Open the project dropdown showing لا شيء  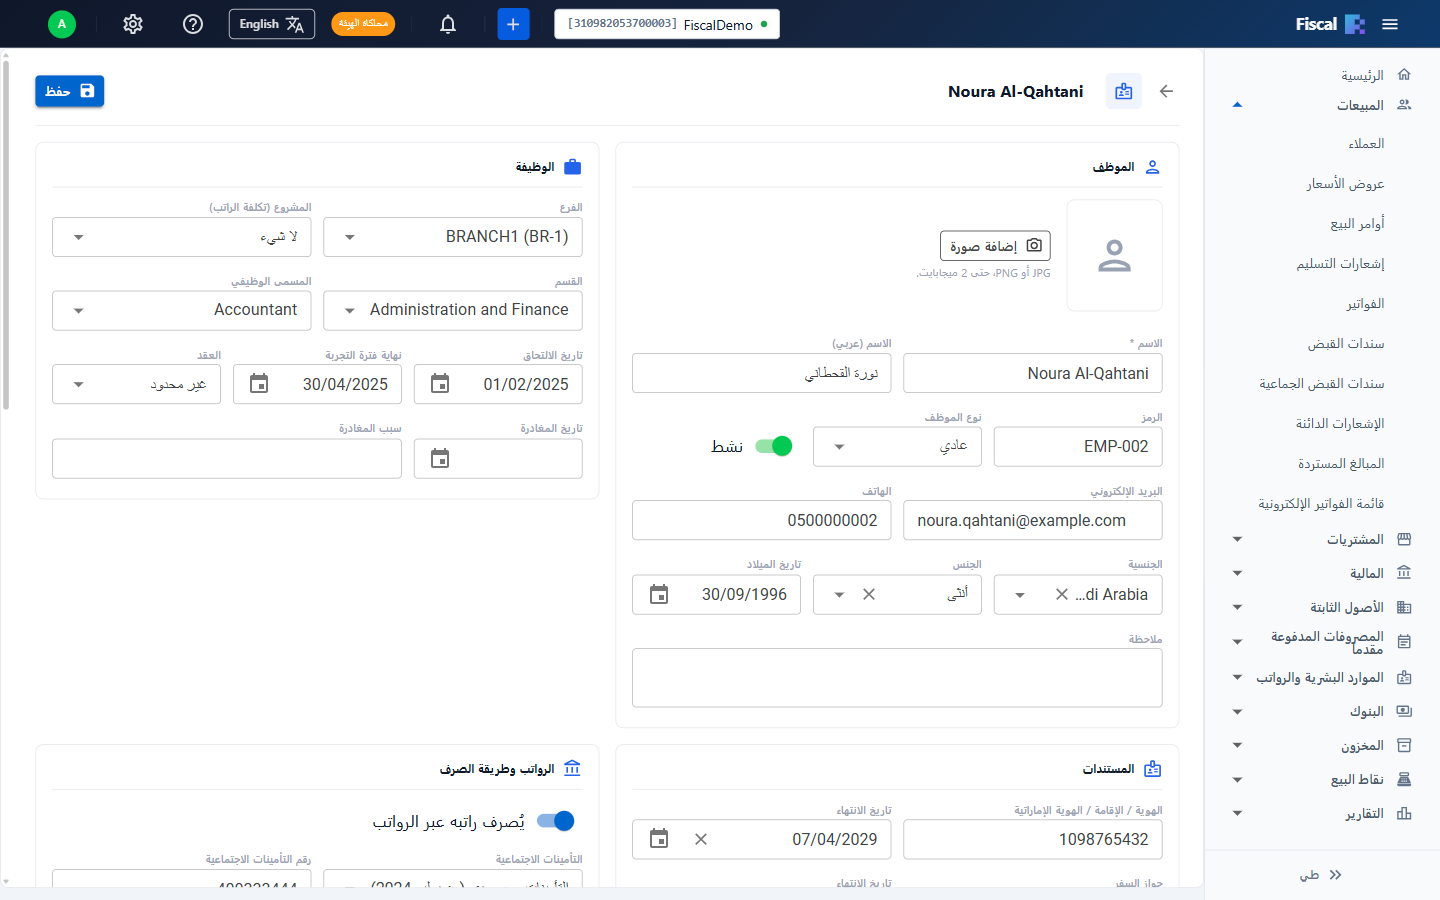[182, 237]
